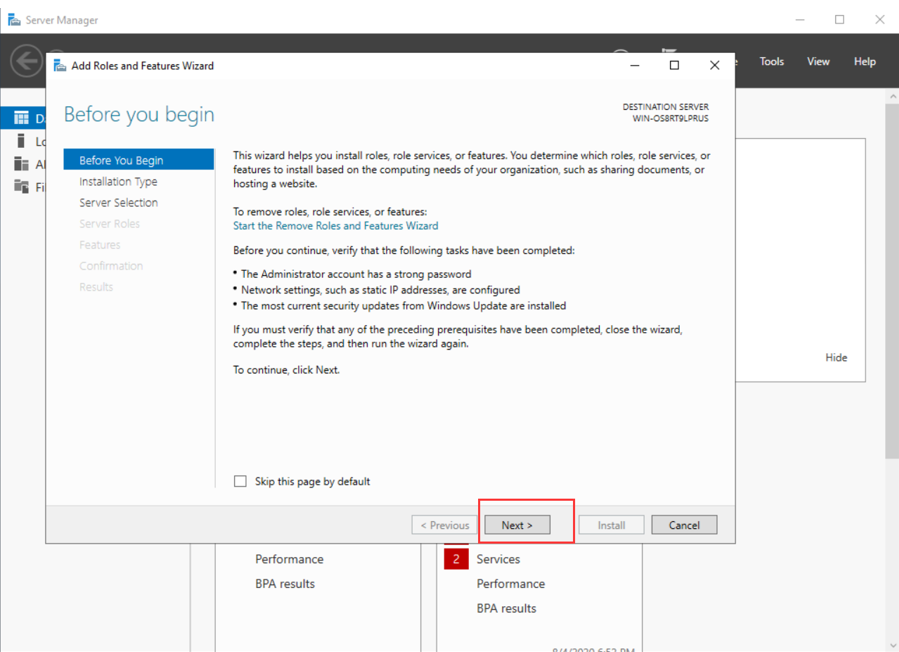Click the Server Manager back arrow button
This screenshot has width=899, height=652.
click(x=27, y=61)
